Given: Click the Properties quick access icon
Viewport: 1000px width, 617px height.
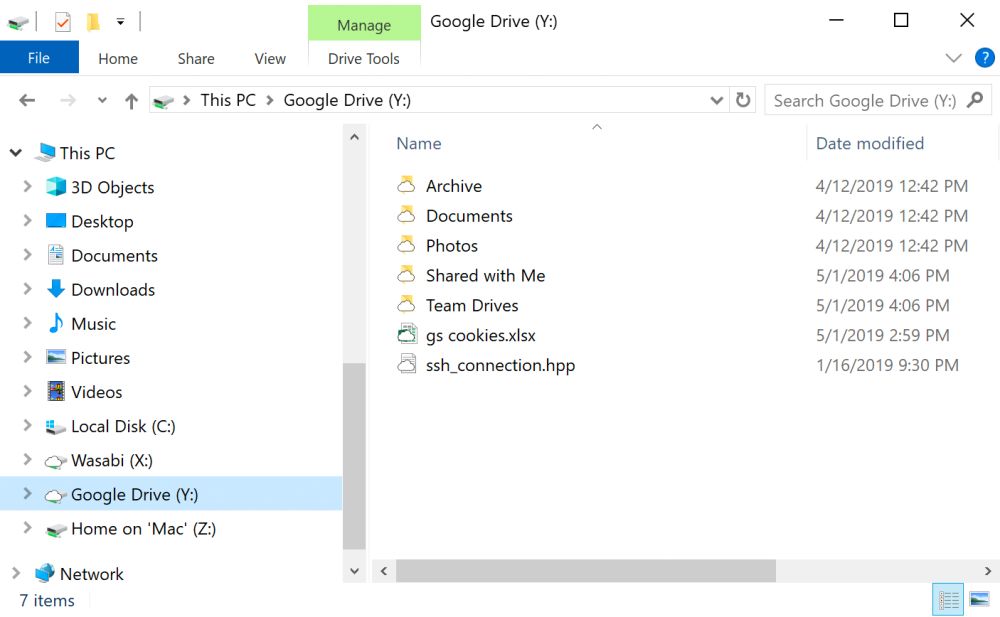Looking at the screenshot, I should 62,22.
